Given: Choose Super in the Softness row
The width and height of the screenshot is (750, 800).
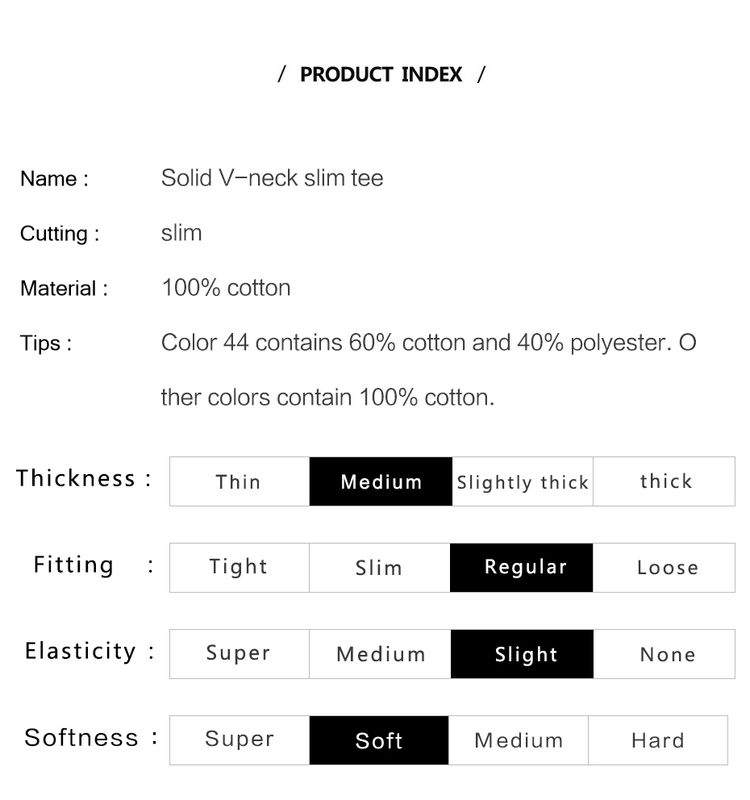Looking at the screenshot, I should pyautogui.click(x=239, y=740).
